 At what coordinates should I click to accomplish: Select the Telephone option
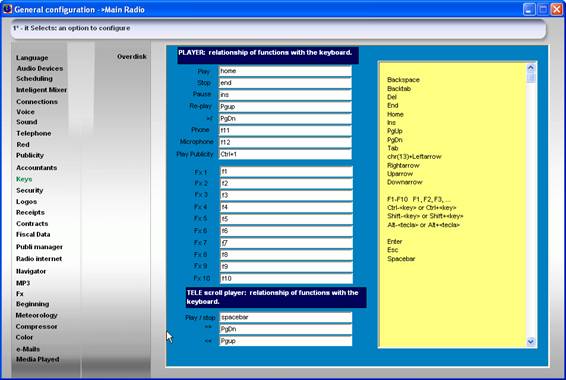(34, 134)
